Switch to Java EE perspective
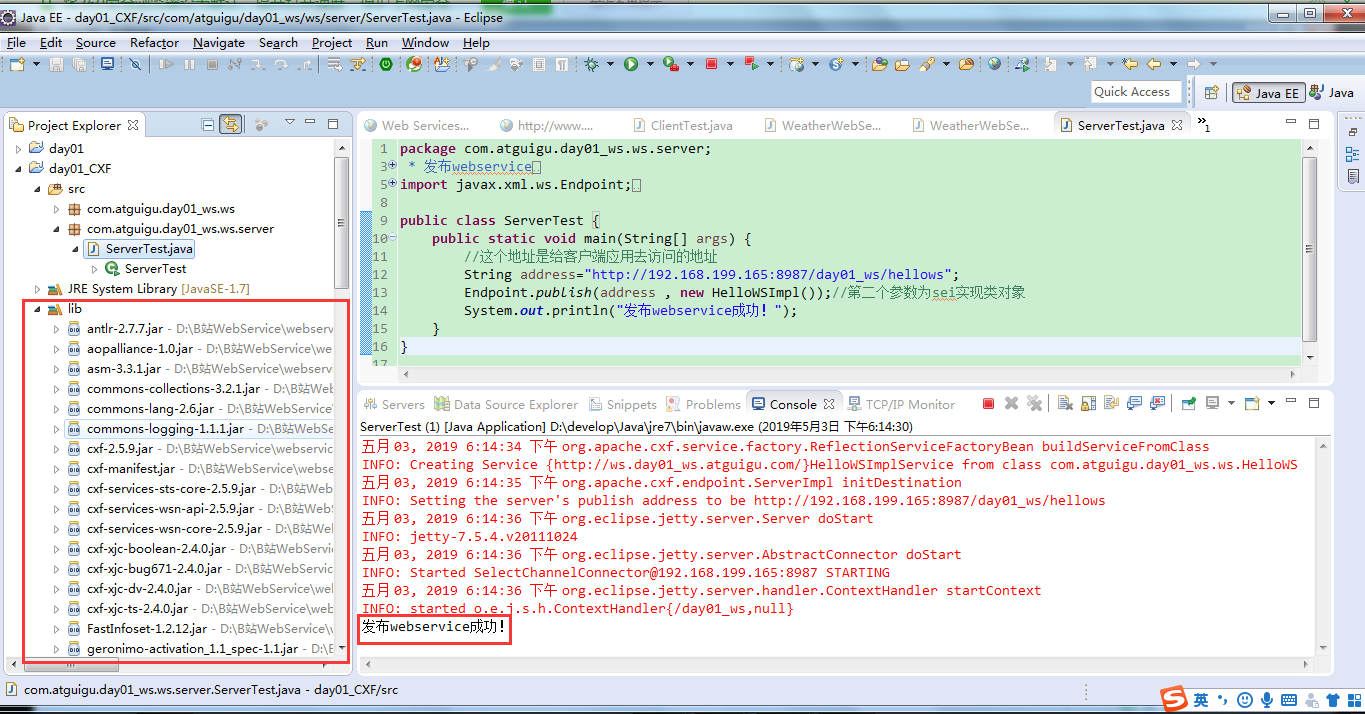This screenshot has width=1365, height=714. click(x=1267, y=92)
